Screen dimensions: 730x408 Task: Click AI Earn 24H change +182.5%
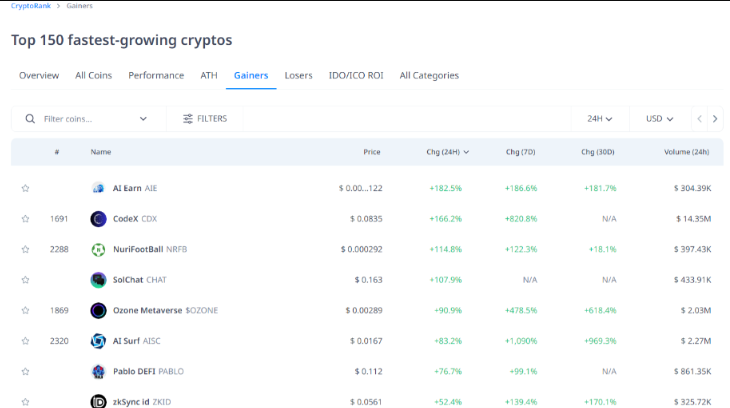pos(446,188)
